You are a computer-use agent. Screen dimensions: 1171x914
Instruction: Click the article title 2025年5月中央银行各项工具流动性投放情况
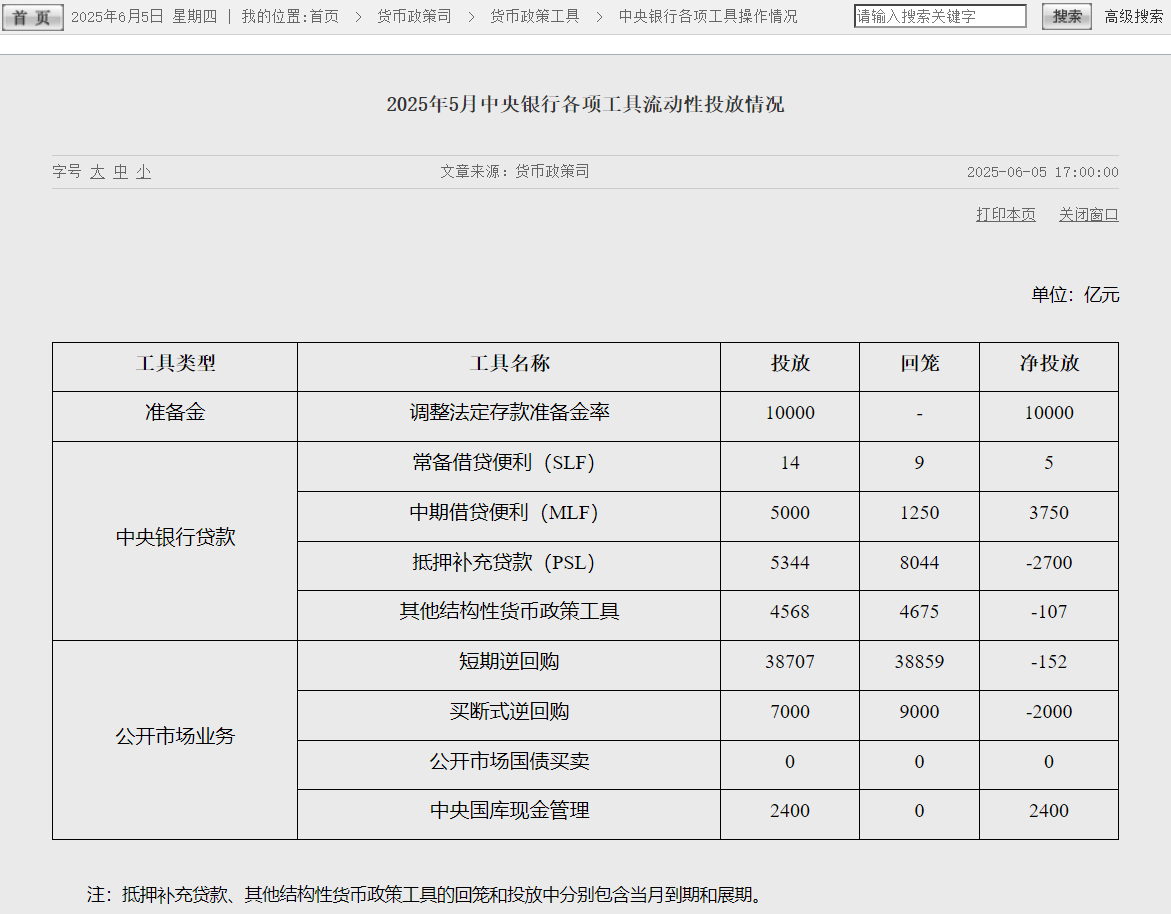coord(585,105)
